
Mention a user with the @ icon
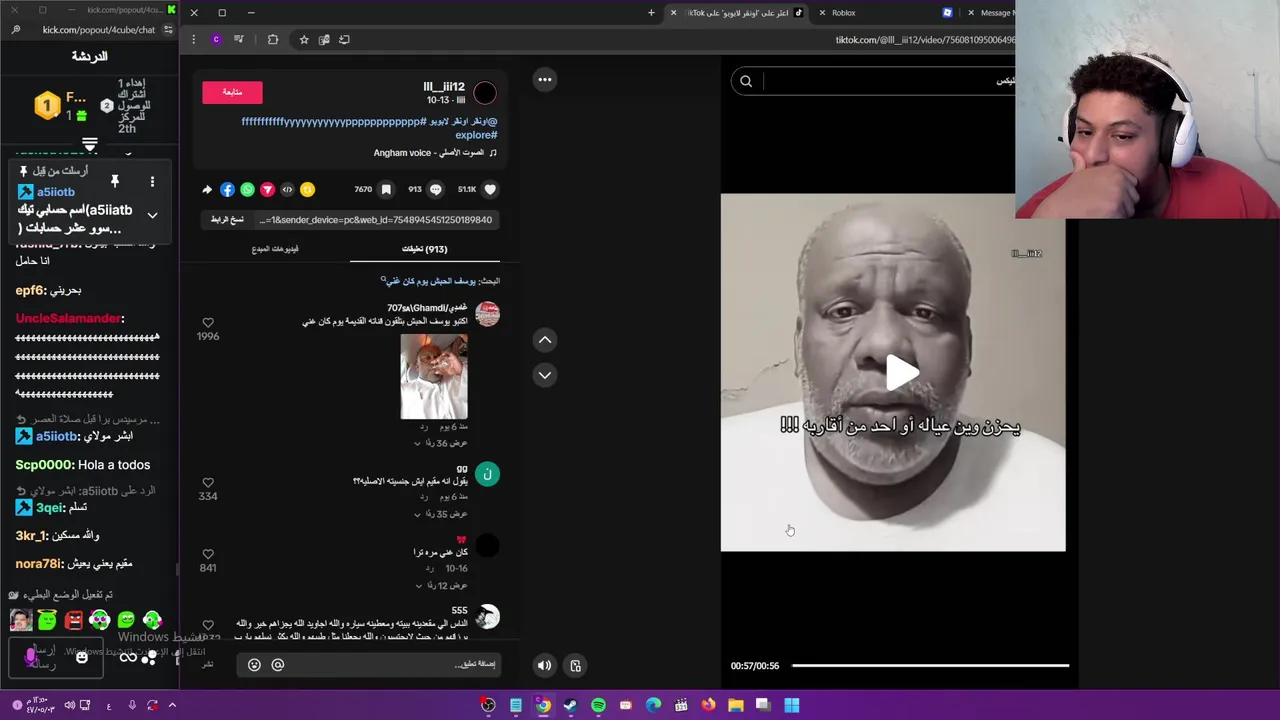click(x=278, y=664)
